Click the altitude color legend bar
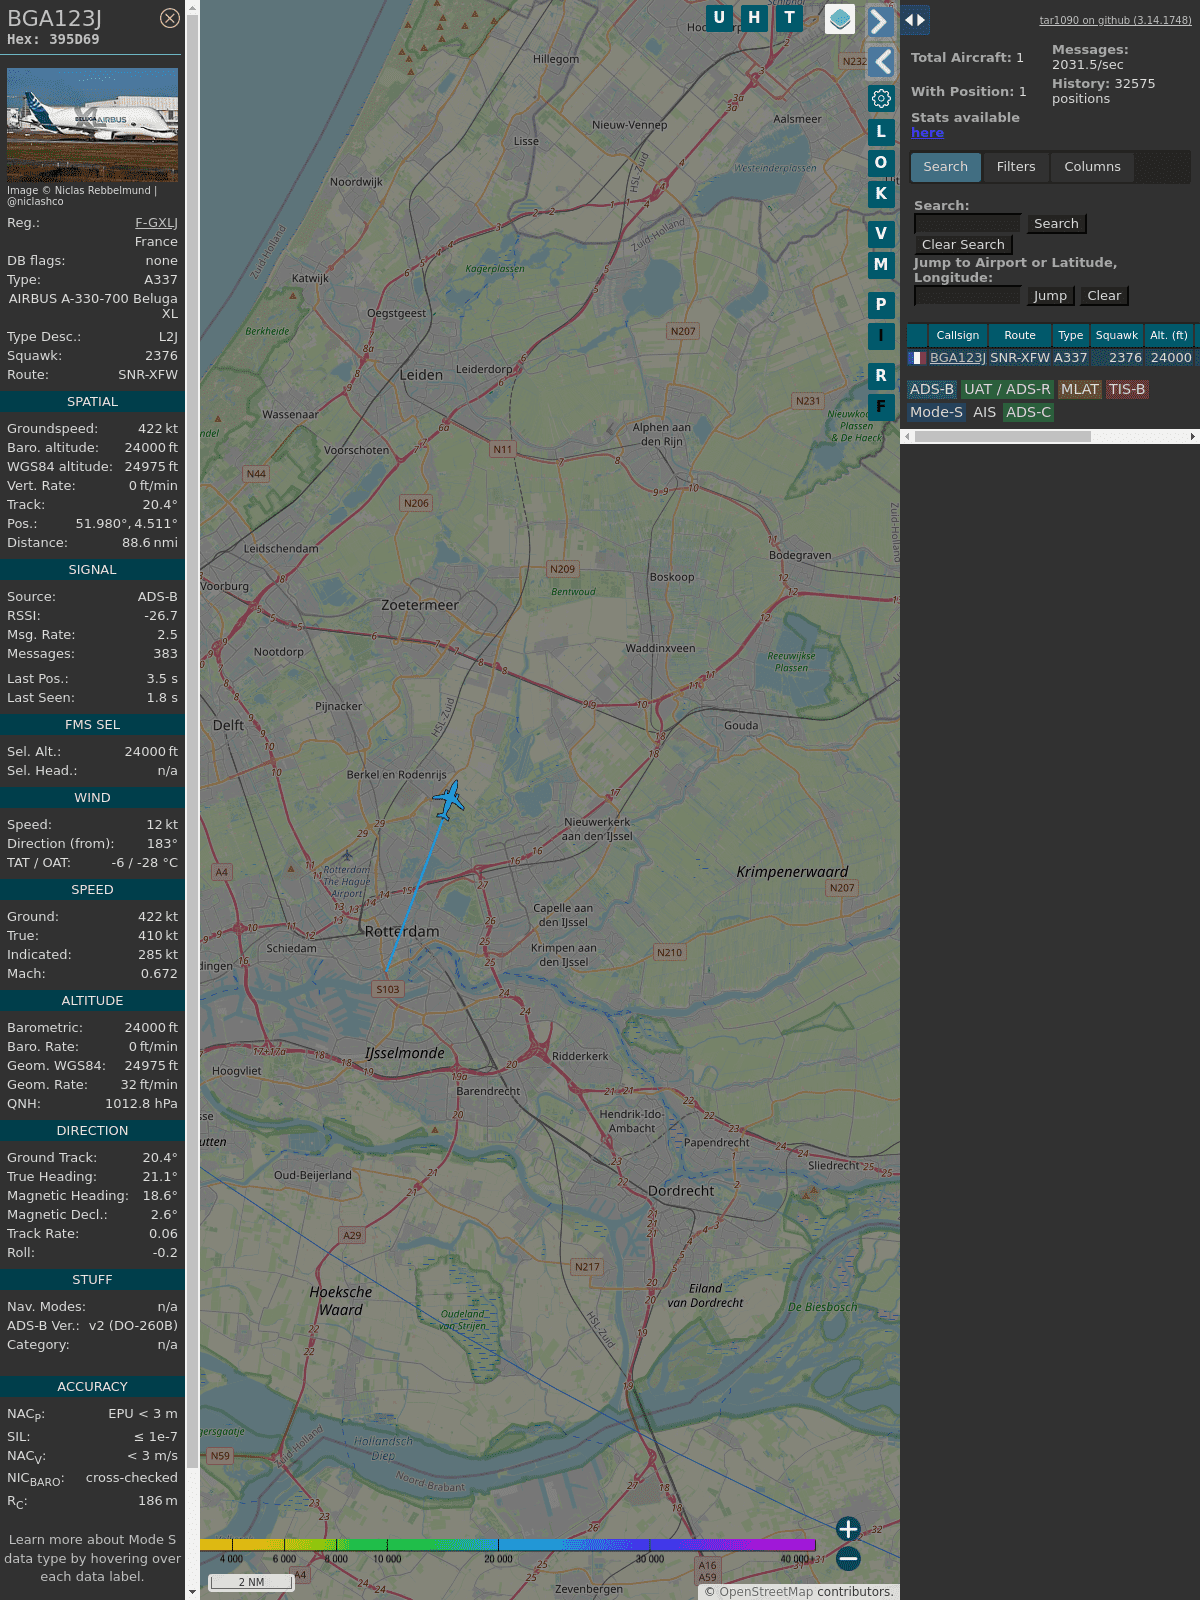 coord(508,1545)
